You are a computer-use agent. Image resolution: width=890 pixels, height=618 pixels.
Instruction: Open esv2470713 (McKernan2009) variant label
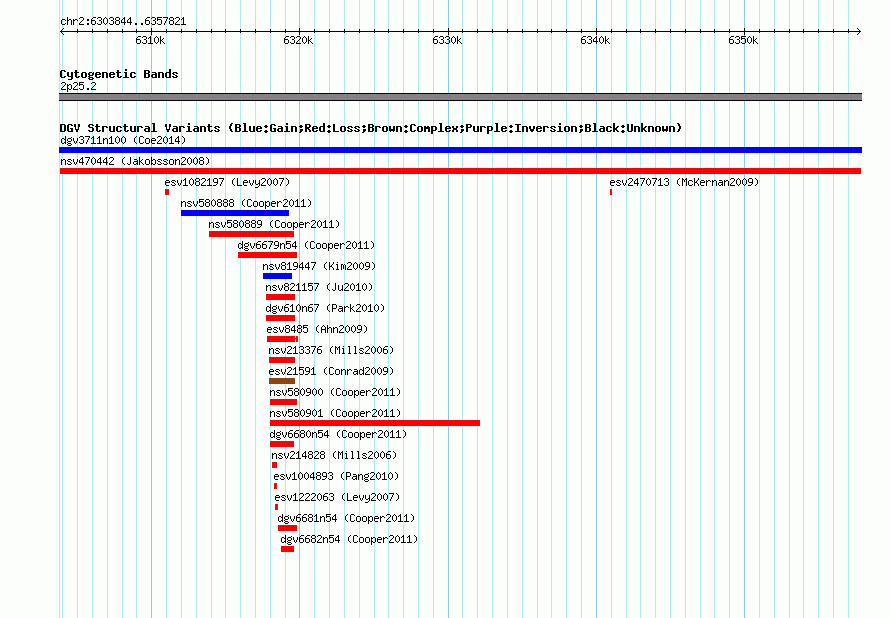684,182
